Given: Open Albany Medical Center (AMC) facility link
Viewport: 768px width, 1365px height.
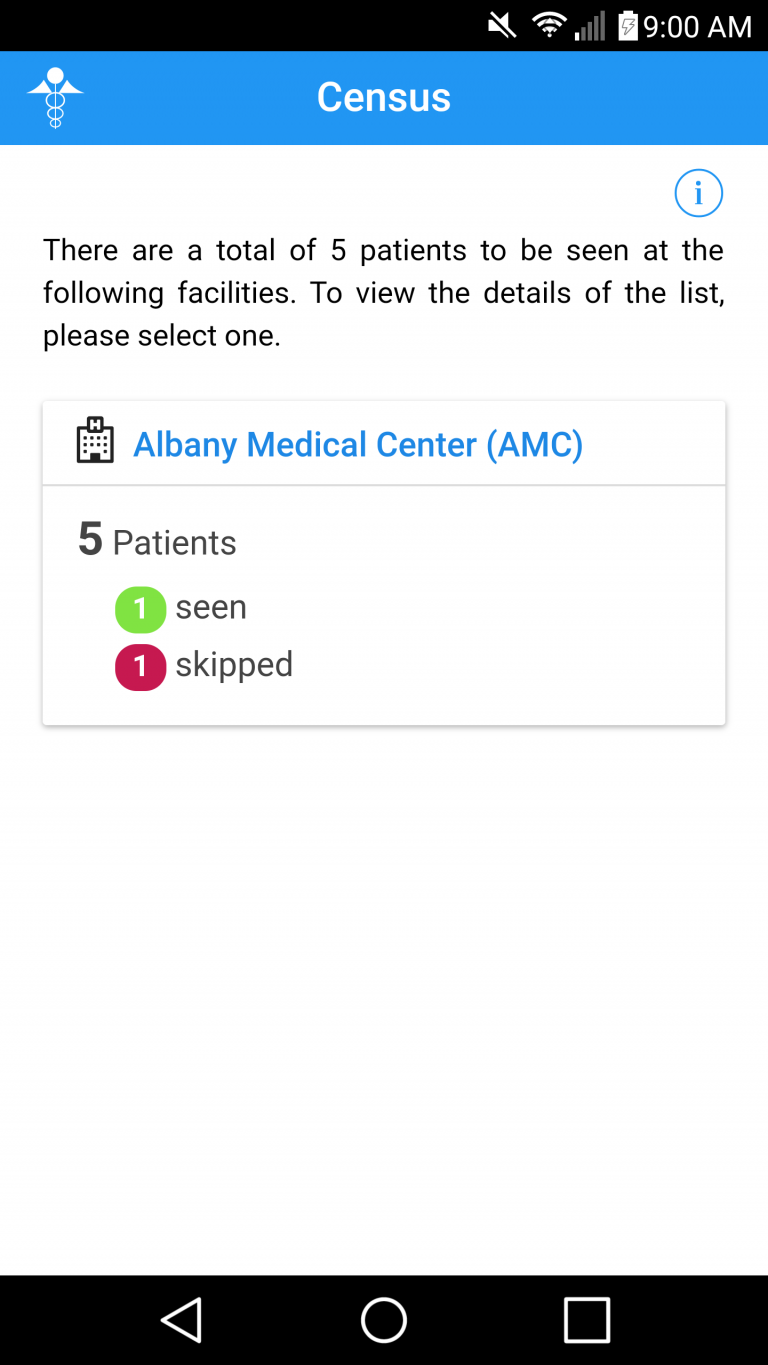Looking at the screenshot, I should (x=358, y=444).
